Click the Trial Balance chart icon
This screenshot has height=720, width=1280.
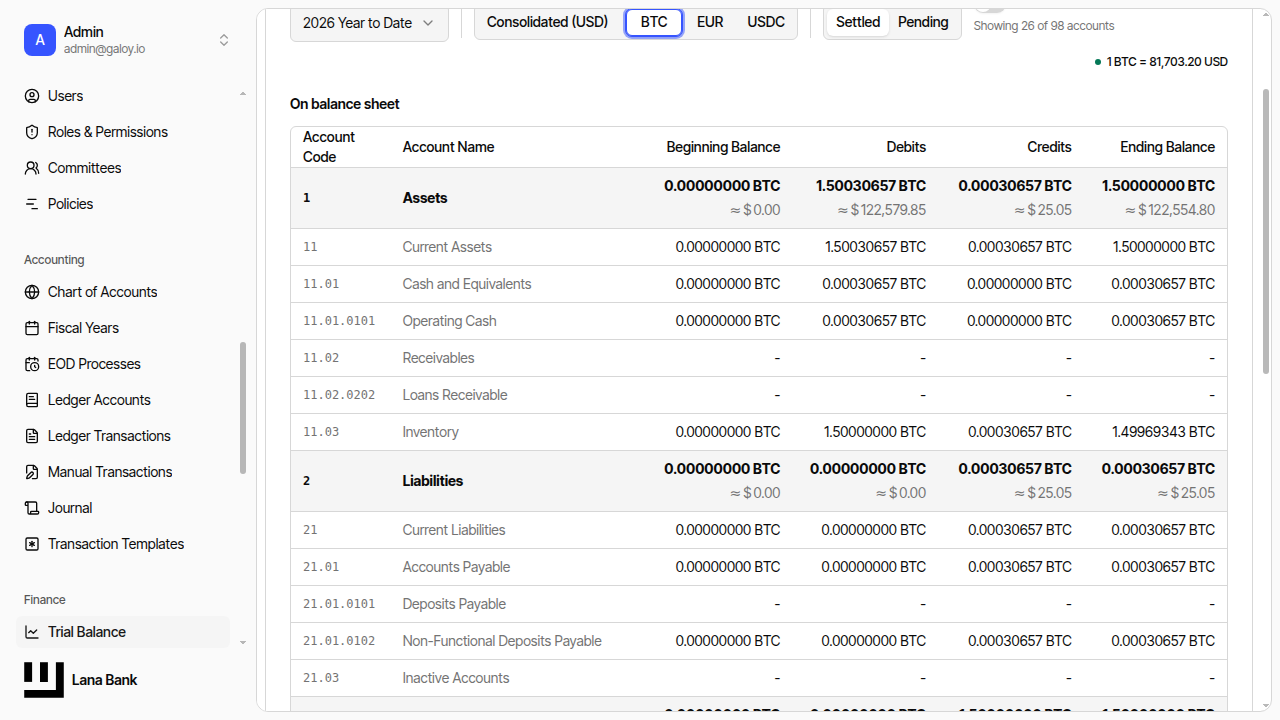click(32, 632)
